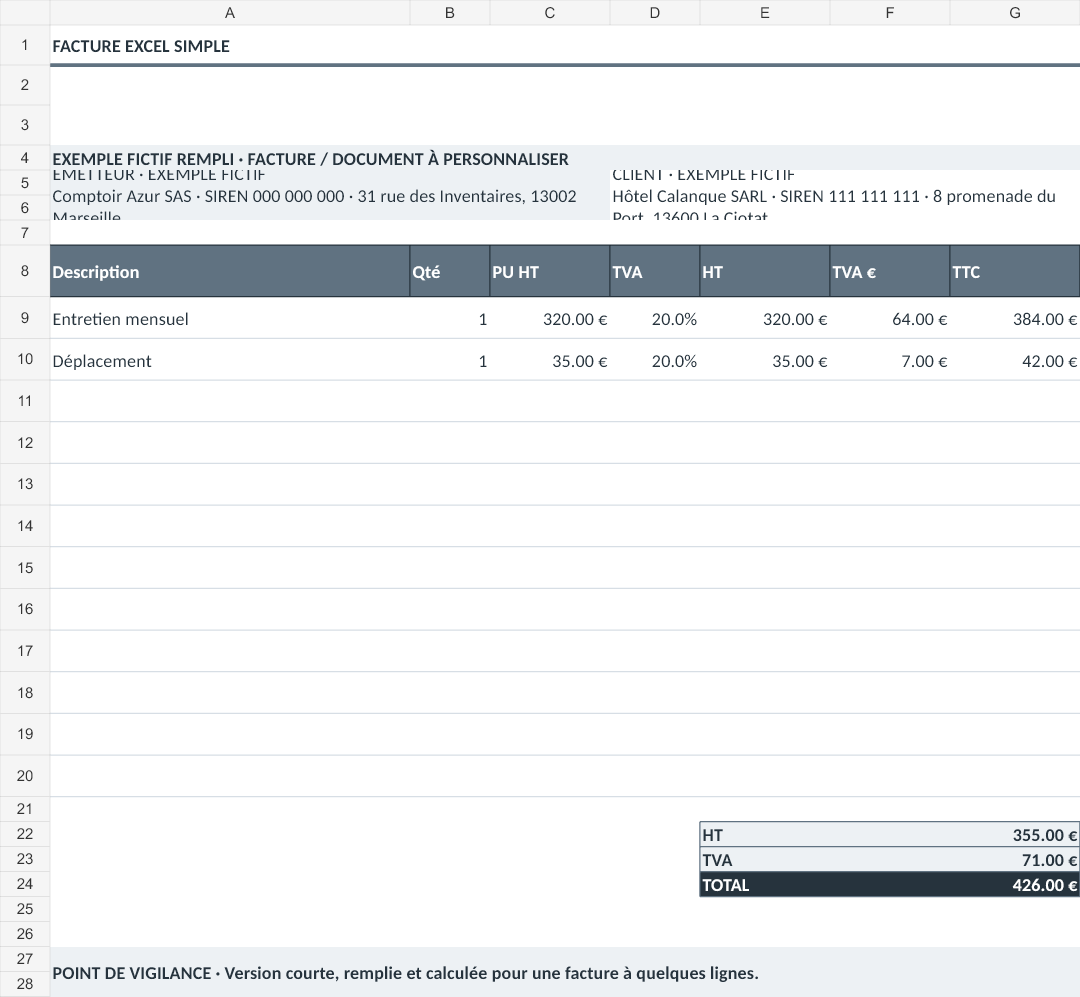This screenshot has height=997, width=1080.
Task: Click the 'TVA €' table header
Action: [890, 271]
